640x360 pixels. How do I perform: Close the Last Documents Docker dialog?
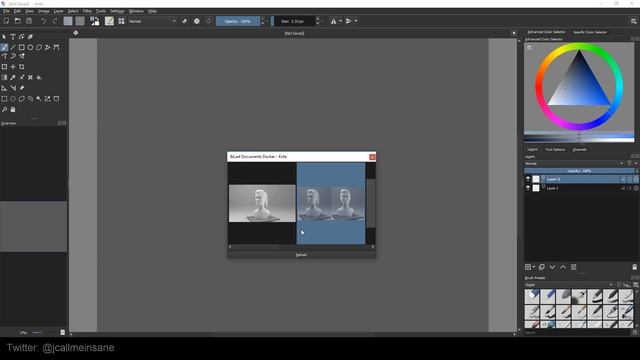[x=372, y=157]
